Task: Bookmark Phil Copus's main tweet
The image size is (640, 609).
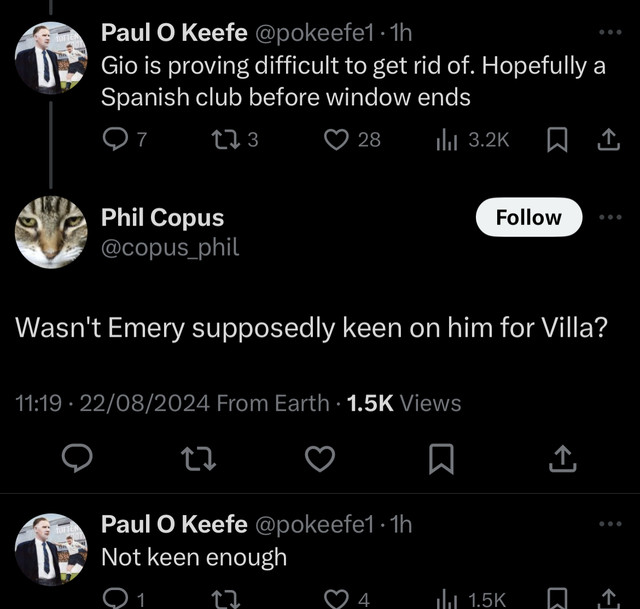Action: tap(441, 459)
